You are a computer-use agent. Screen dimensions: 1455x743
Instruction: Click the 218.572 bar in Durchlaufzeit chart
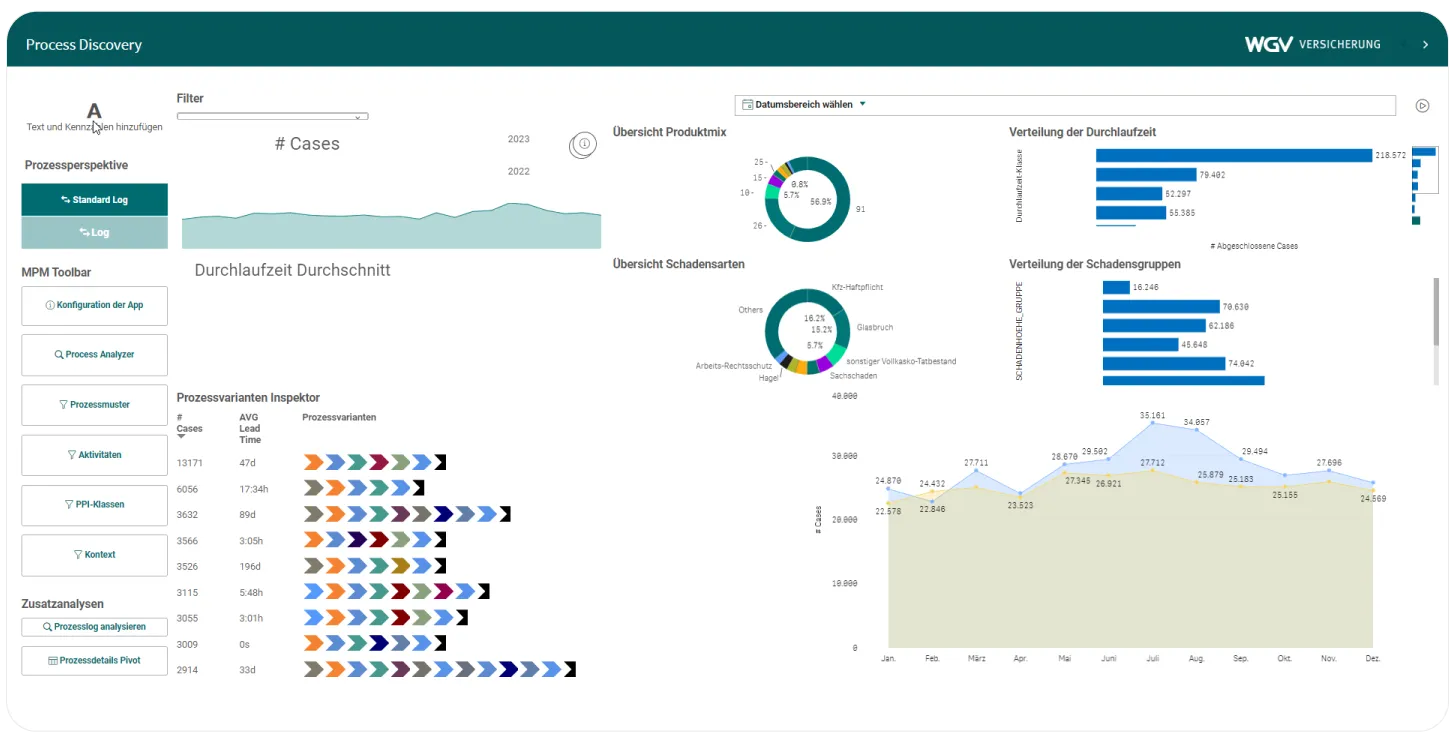pos(1234,155)
